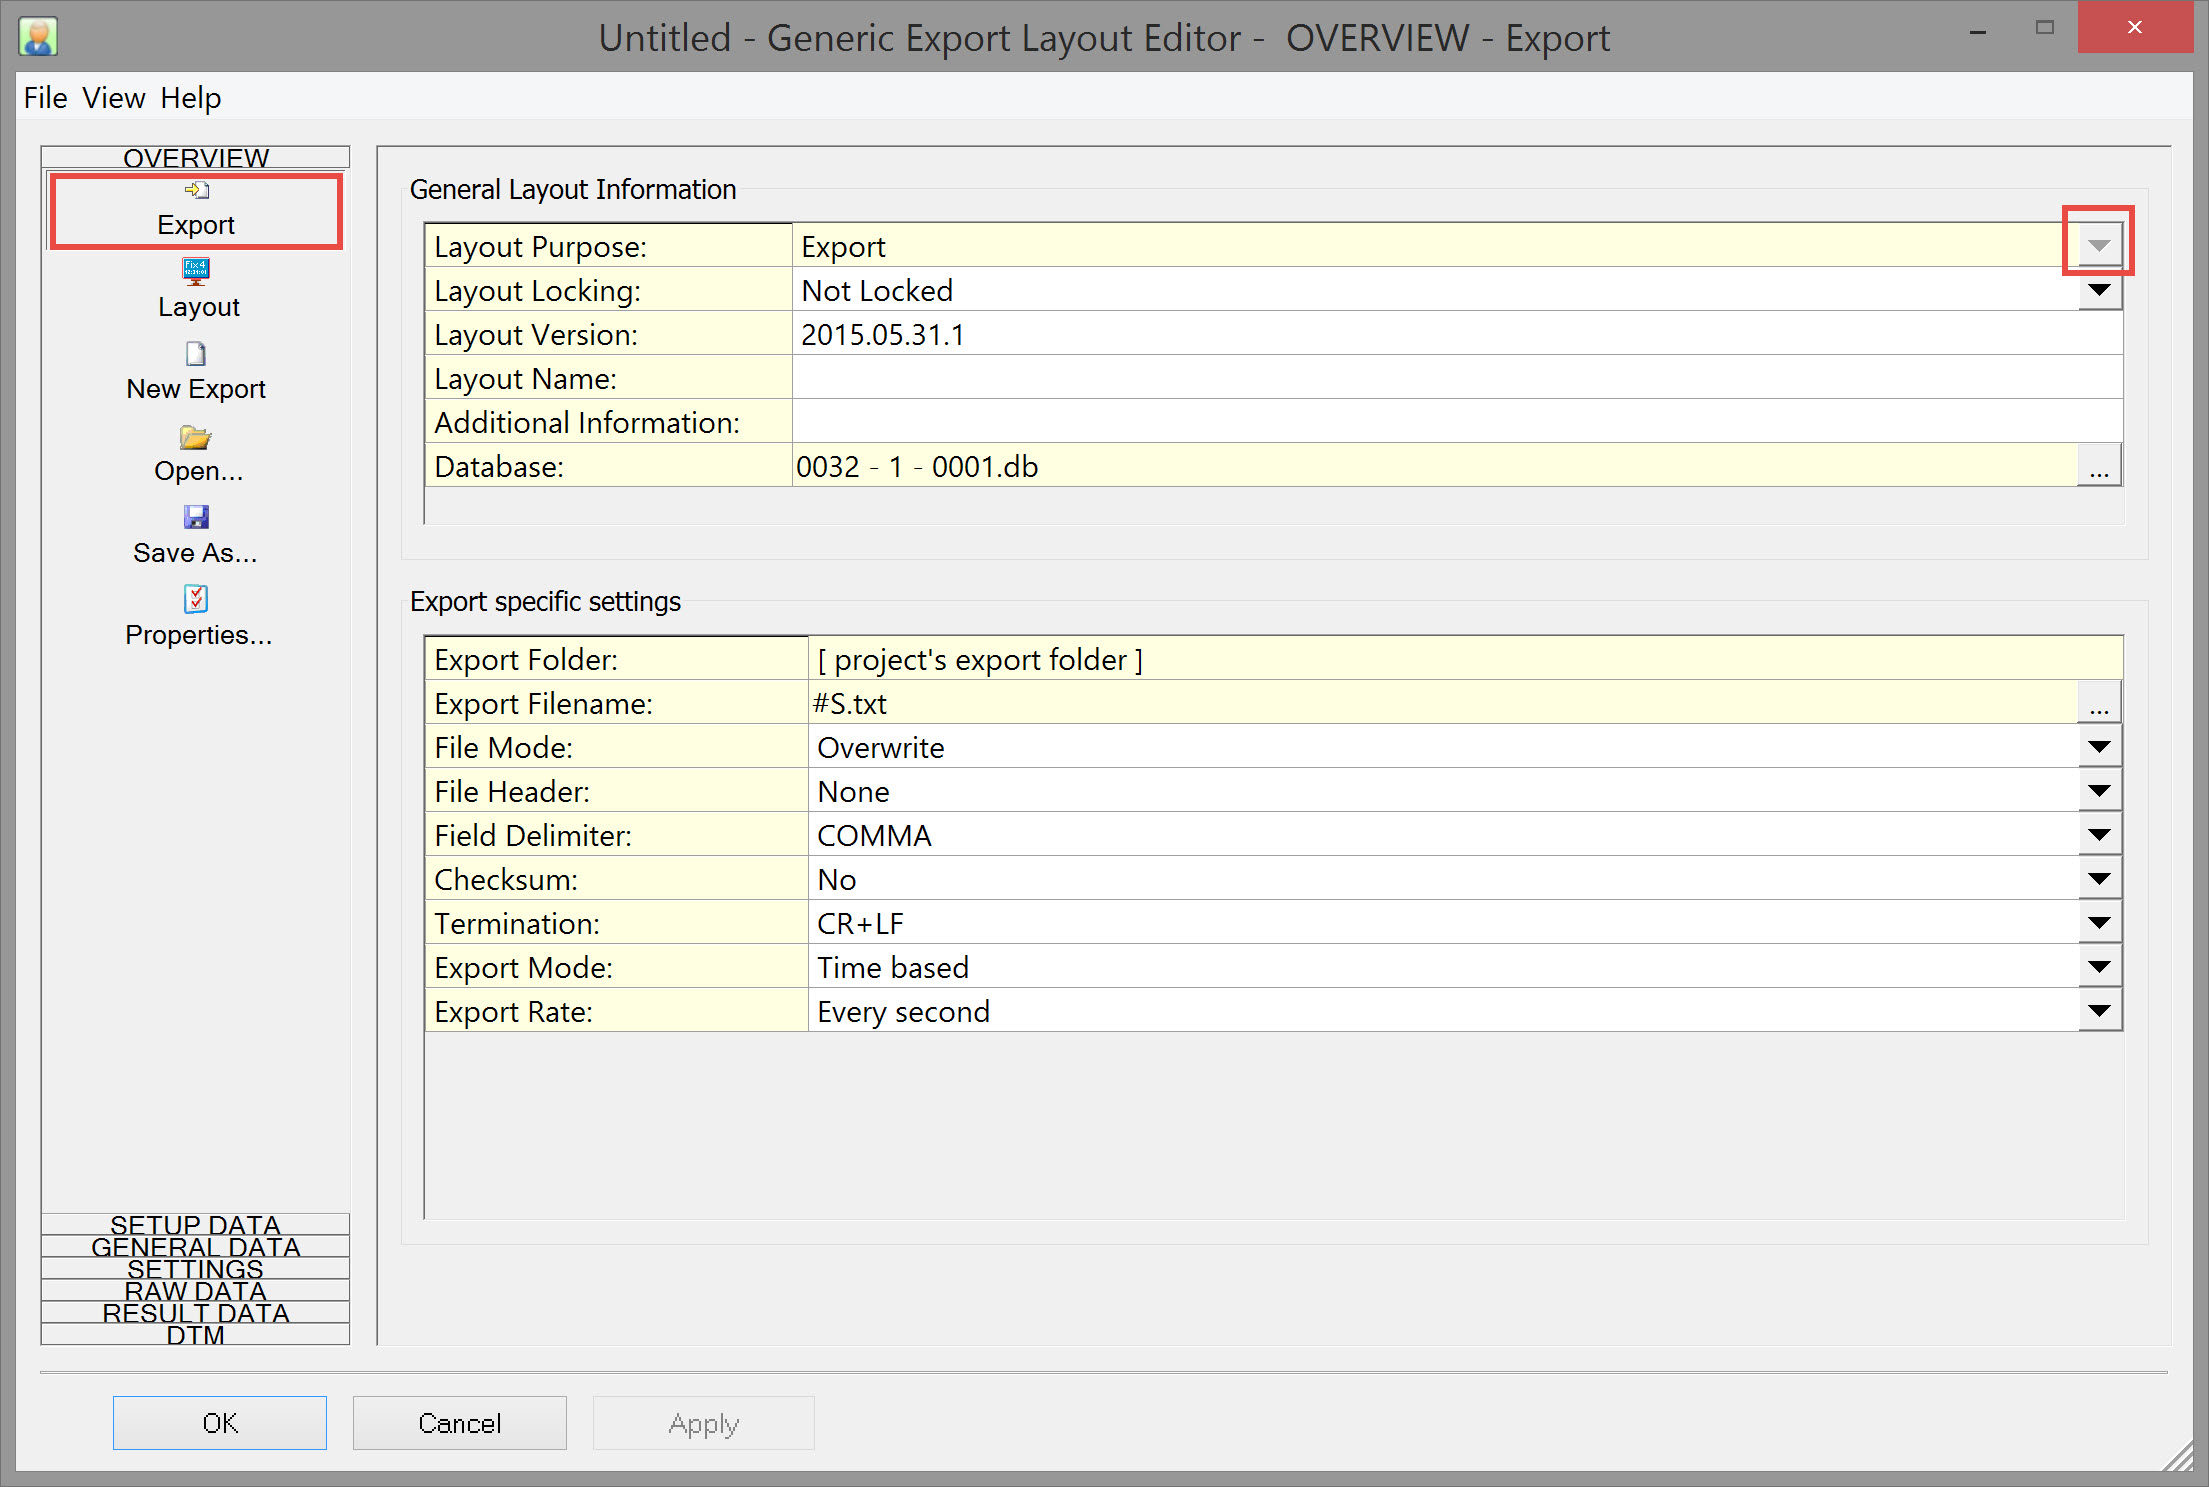Screen dimensions: 2209x1487
Task: Click the Save As... floppy disk icon
Action: point(196,517)
